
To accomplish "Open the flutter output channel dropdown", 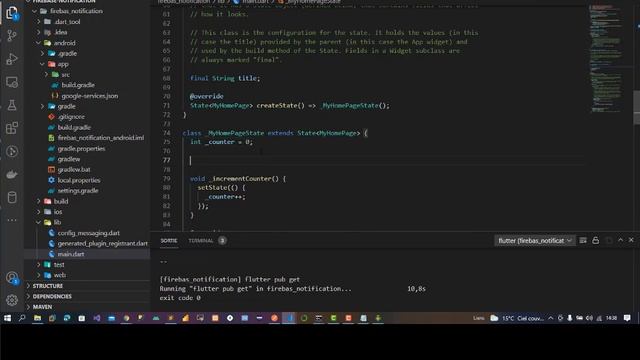I will pos(535,241).
